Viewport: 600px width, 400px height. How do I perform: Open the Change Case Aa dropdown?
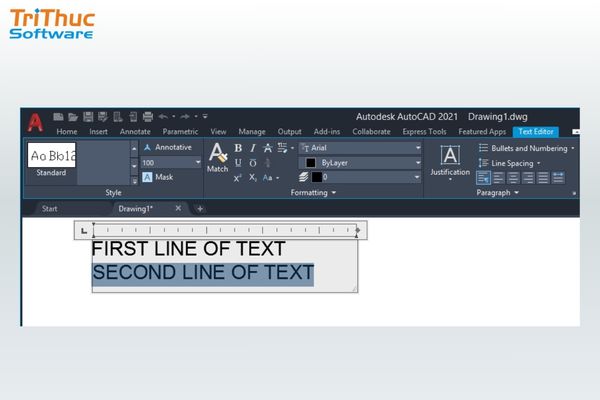pyautogui.click(x=271, y=178)
